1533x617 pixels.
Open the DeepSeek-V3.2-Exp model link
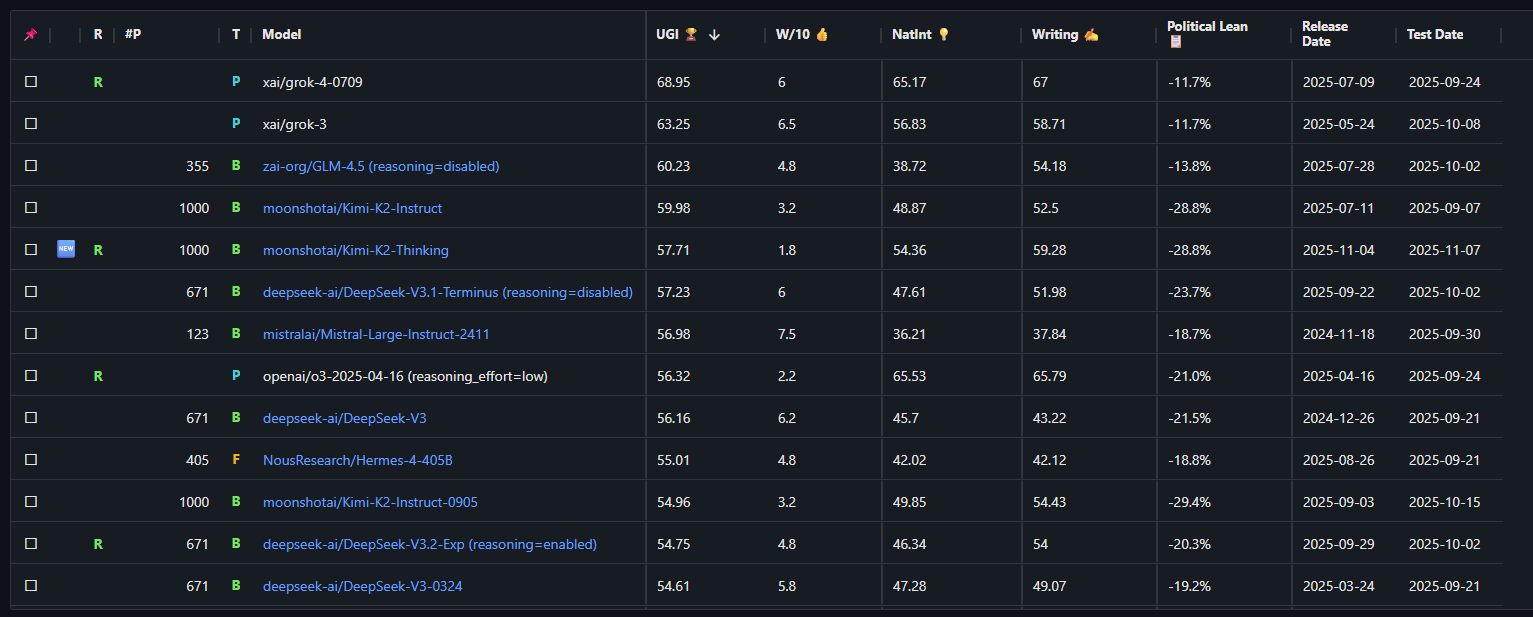pos(430,545)
